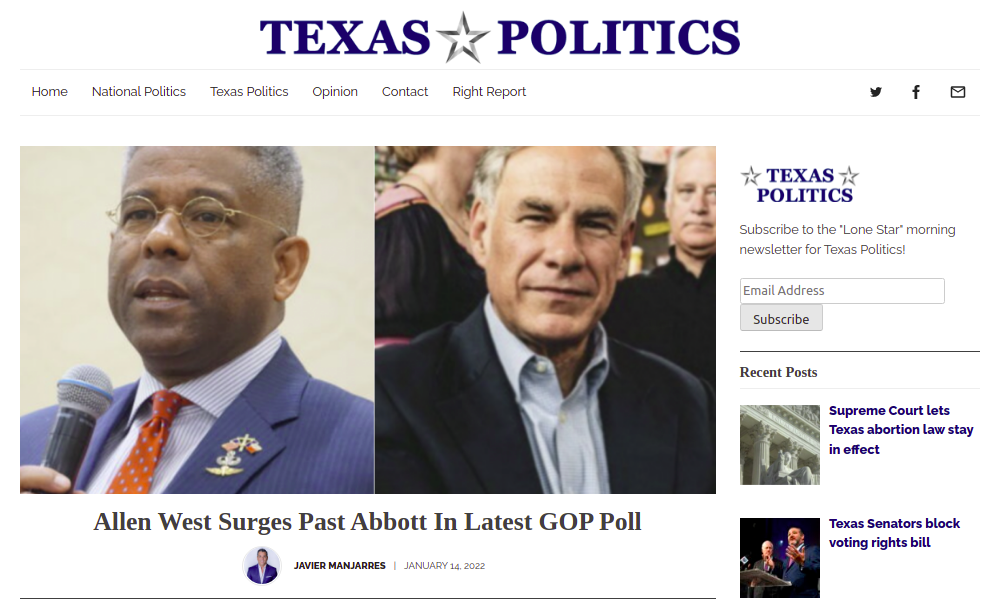
Task: Open the Facebook icon link
Action: [x=916, y=92]
